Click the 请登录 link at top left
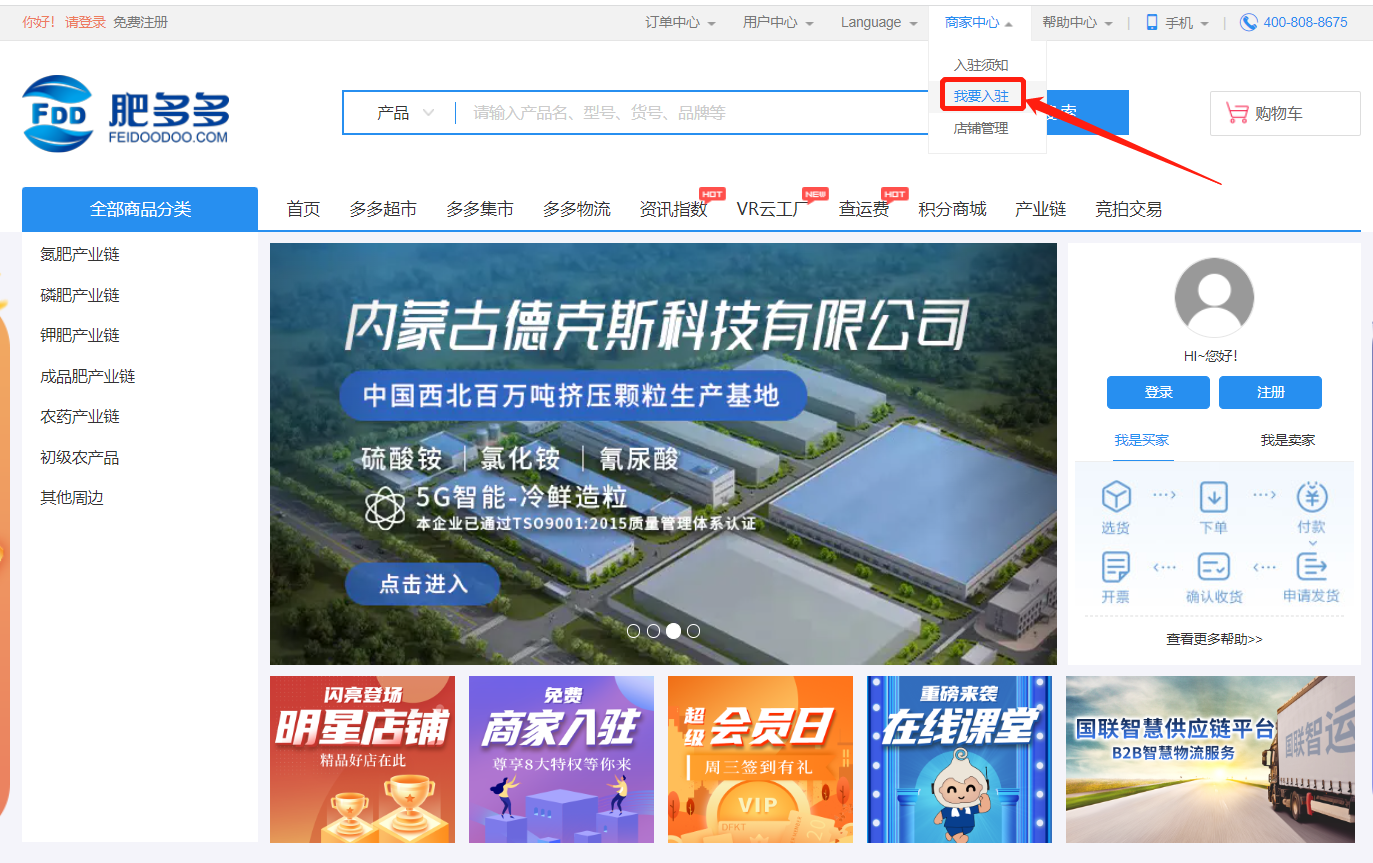Screen dimensions: 1373x863 tap(85, 22)
